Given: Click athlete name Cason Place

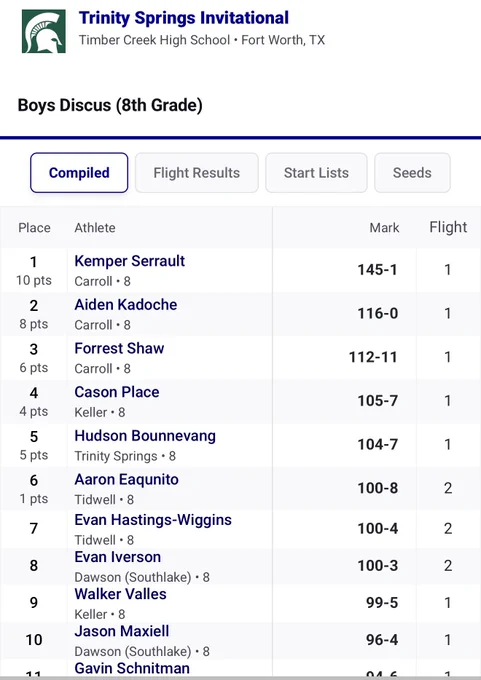Looking at the screenshot, I should tap(117, 392).
